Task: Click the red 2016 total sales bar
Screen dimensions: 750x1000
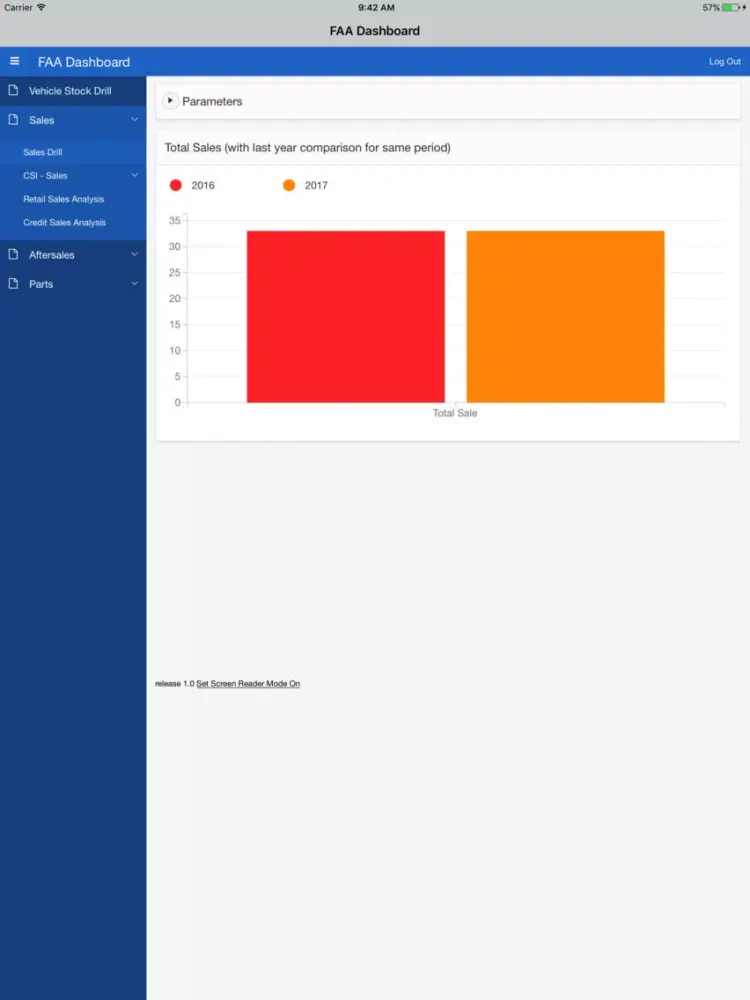Action: [x=346, y=316]
